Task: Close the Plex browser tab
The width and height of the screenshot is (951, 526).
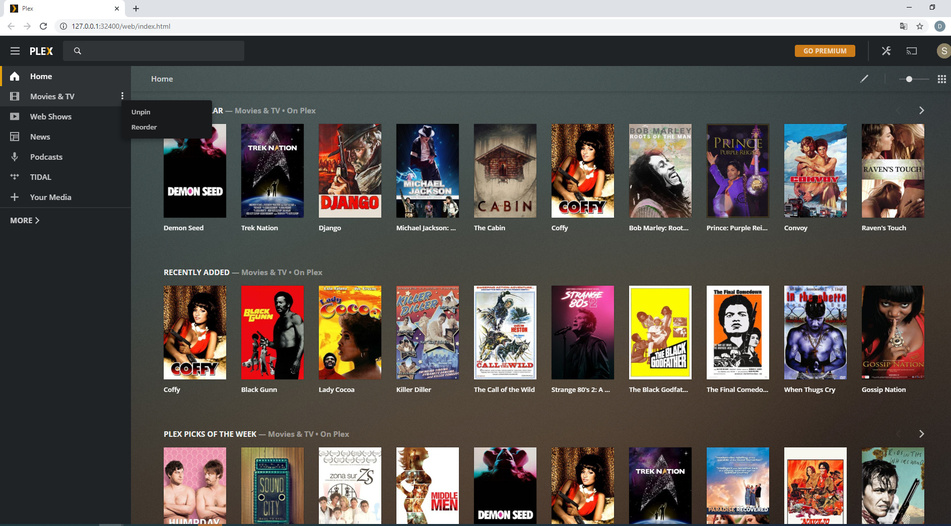Action: click(117, 8)
